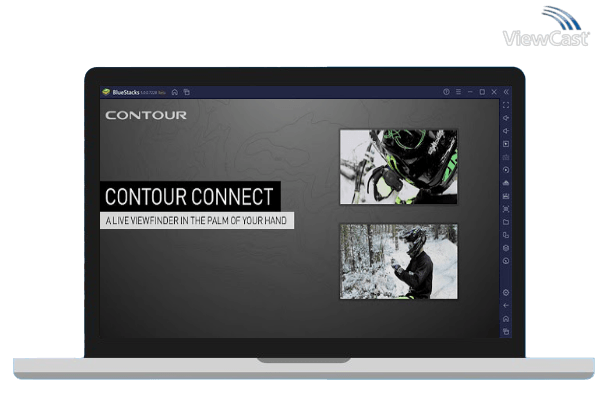Take a screenshot with the sidebar icon
Screen dimensions: 602x414
[x=506, y=209]
